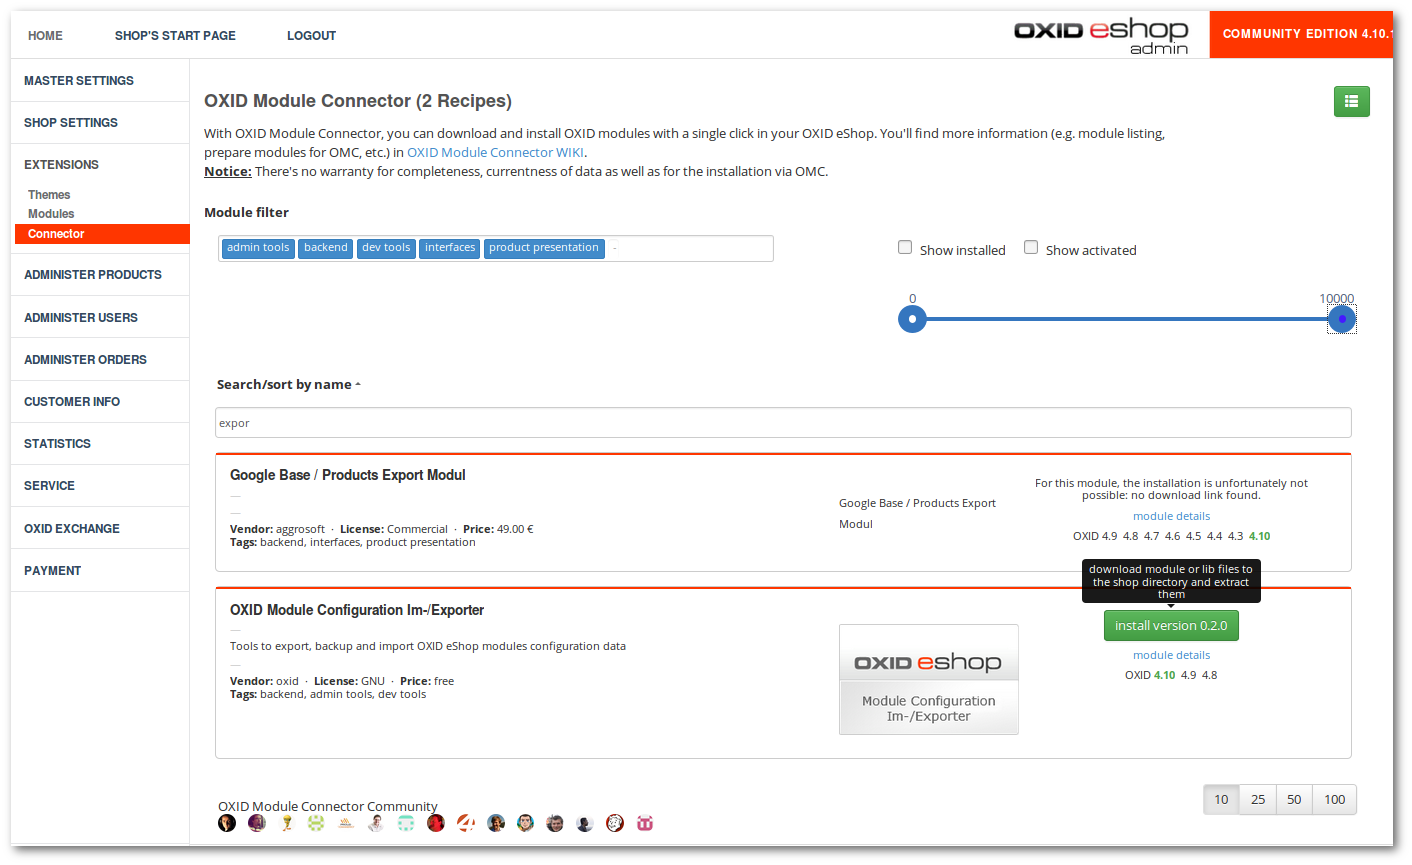Click the admin tools filter tag

click(258, 248)
